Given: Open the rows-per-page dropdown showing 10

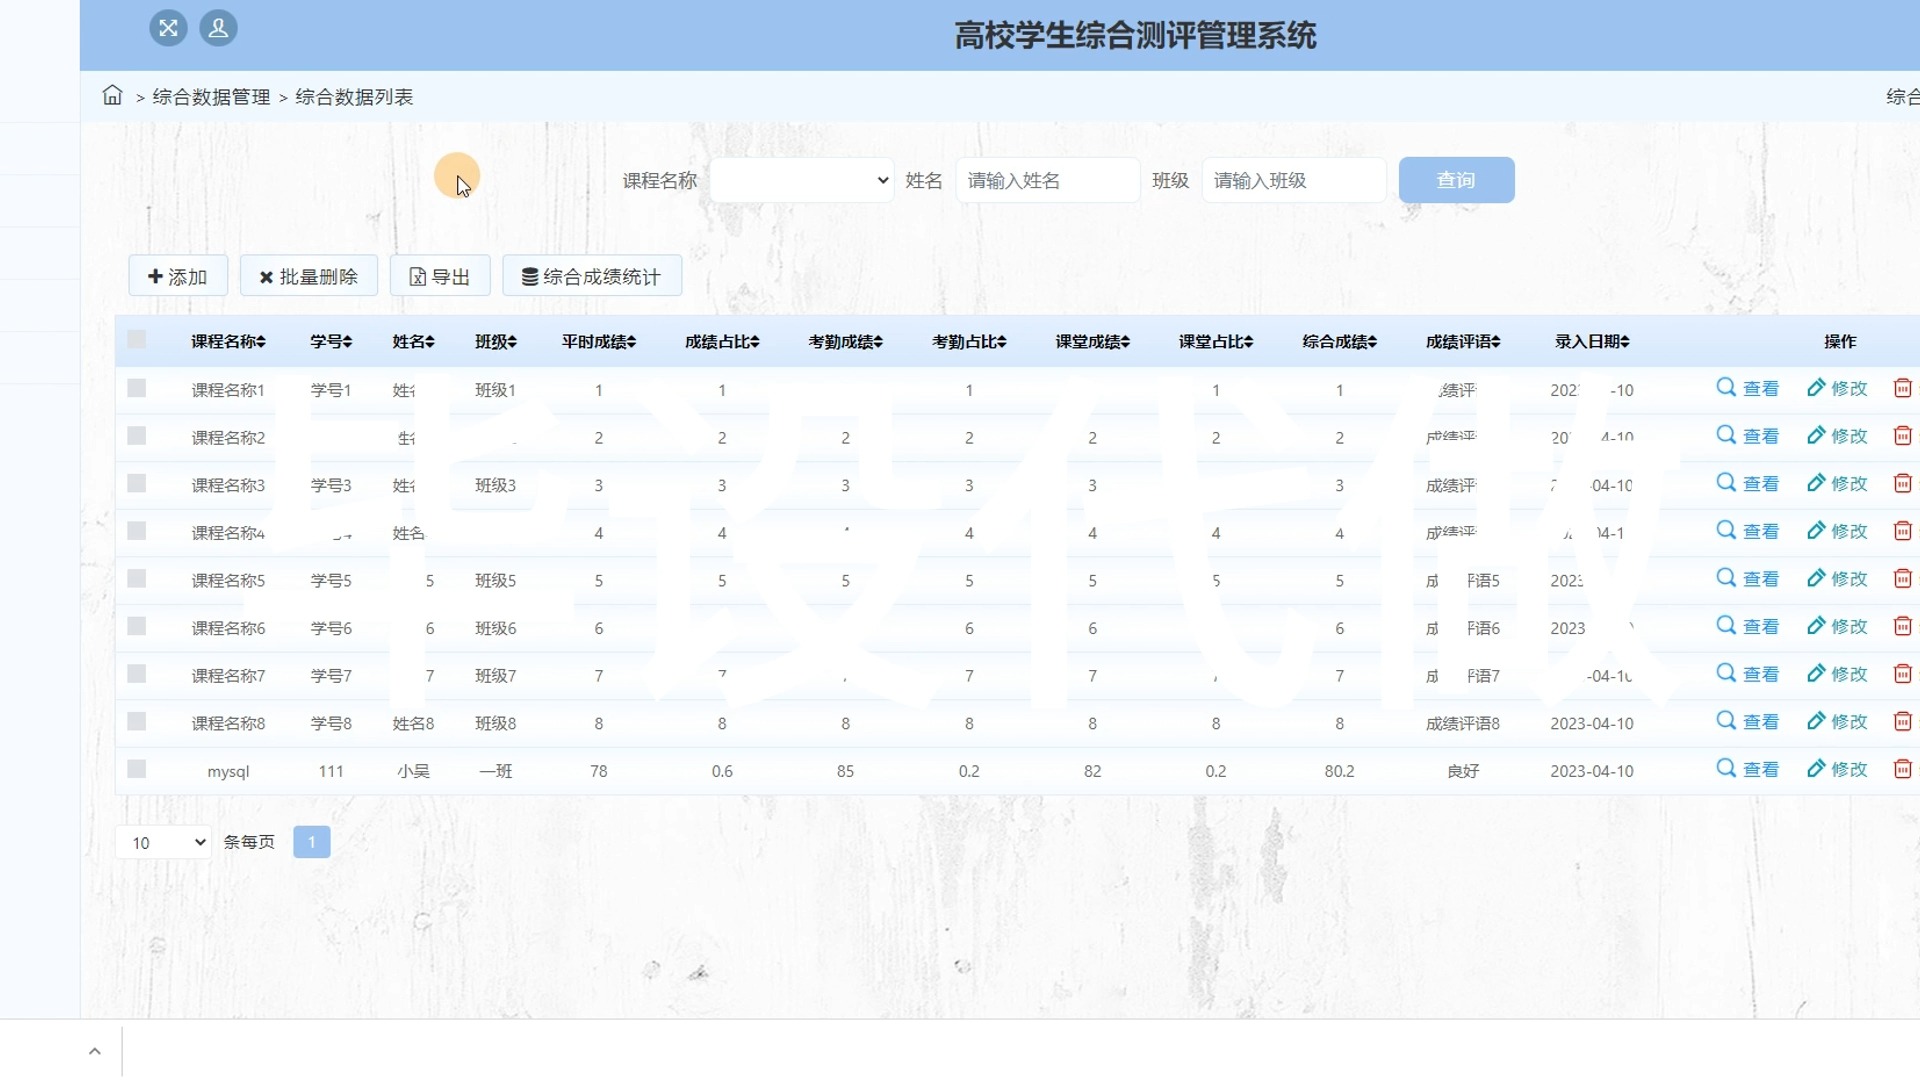Looking at the screenshot, I should [163, 842].
